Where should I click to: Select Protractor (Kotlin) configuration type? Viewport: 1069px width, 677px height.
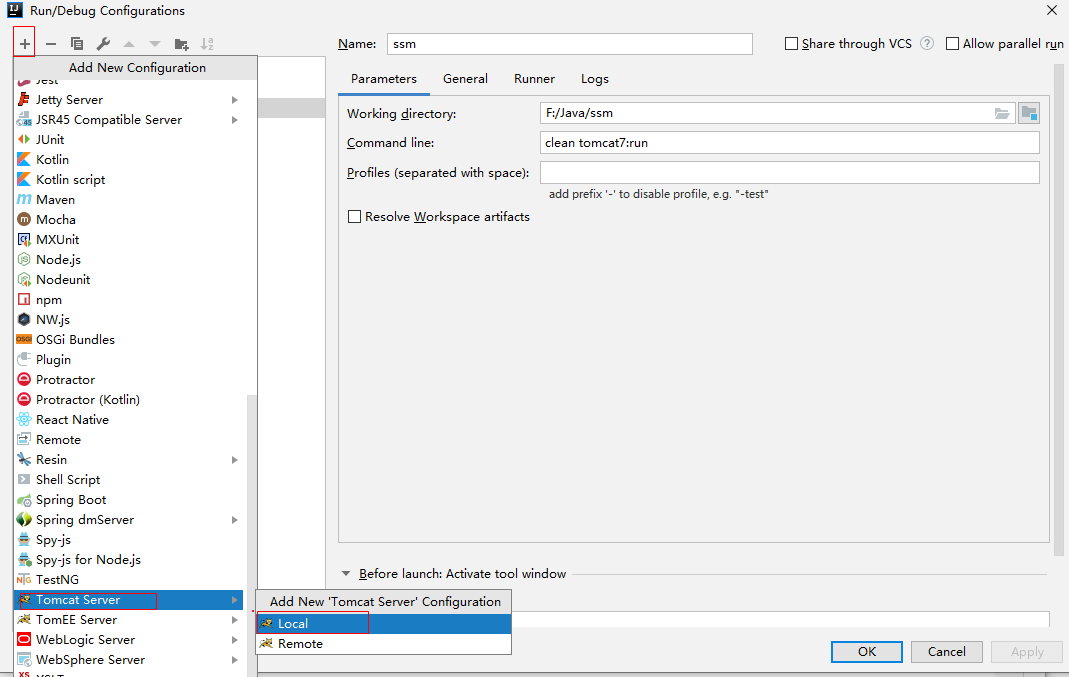tap(129, 400)
